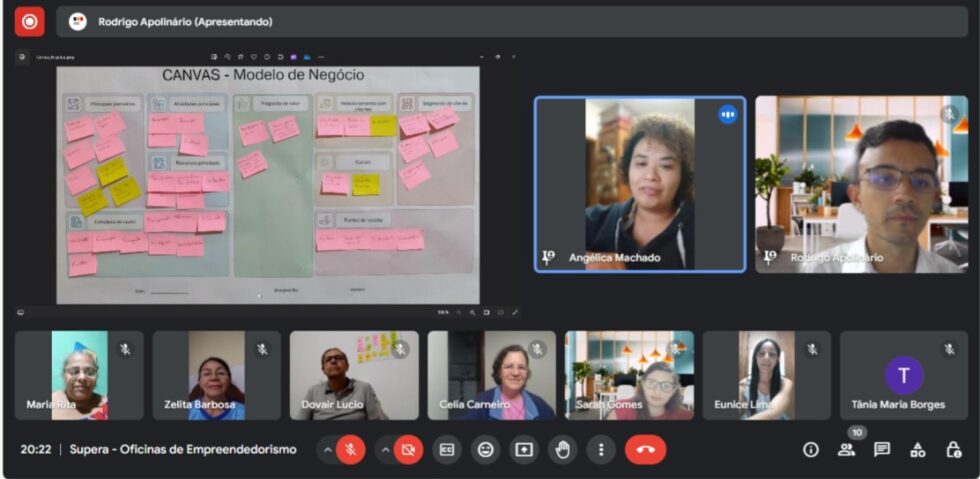
Task: Click Rodrigo Apolinário's muted mic icon
Action: [x=949, y=114]
